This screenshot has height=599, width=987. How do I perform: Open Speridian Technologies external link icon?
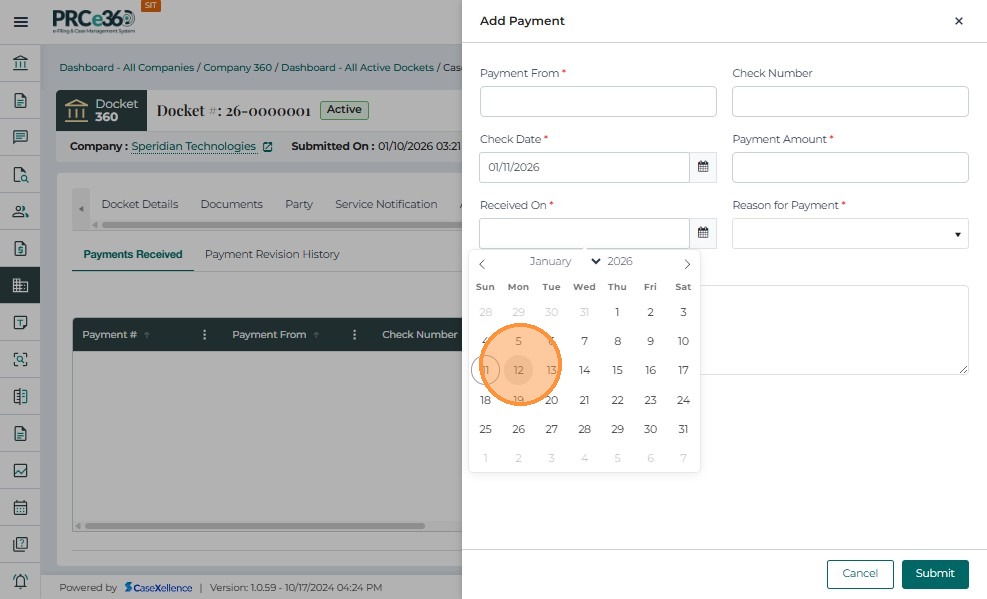(x=268, y=147)
